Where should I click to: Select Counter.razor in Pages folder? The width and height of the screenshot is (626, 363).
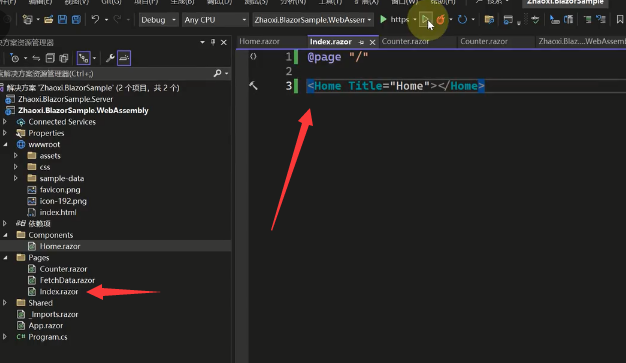pos(63,269)
